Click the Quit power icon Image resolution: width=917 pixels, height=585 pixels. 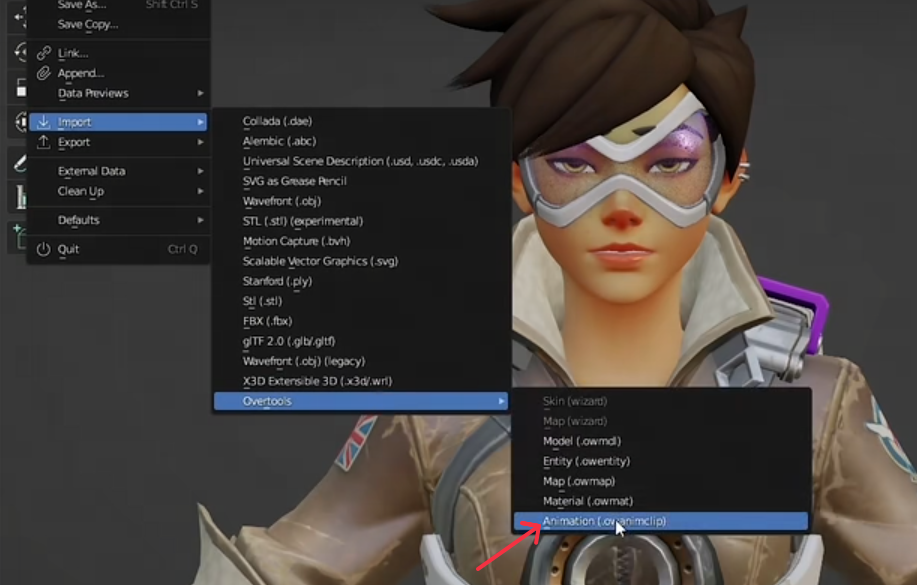(44, 249)
